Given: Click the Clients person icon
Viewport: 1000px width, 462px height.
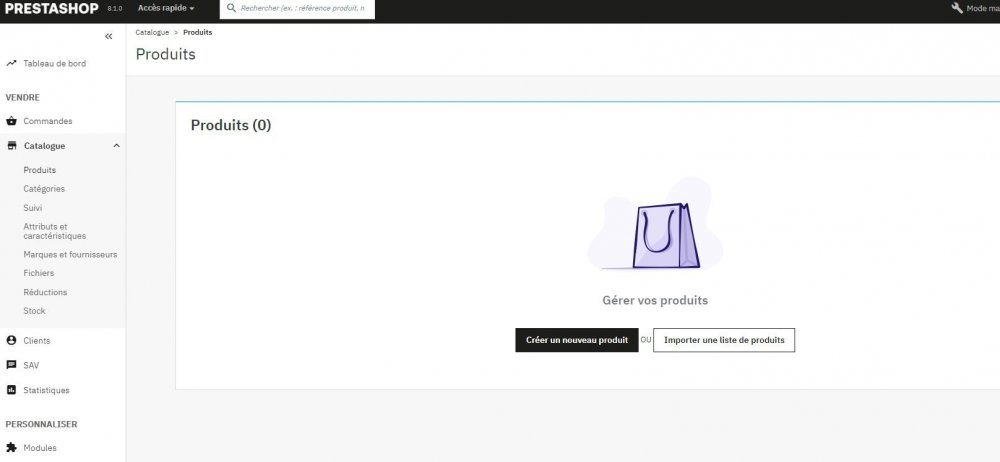Looking at the screenshot, I should pos(11,340).
